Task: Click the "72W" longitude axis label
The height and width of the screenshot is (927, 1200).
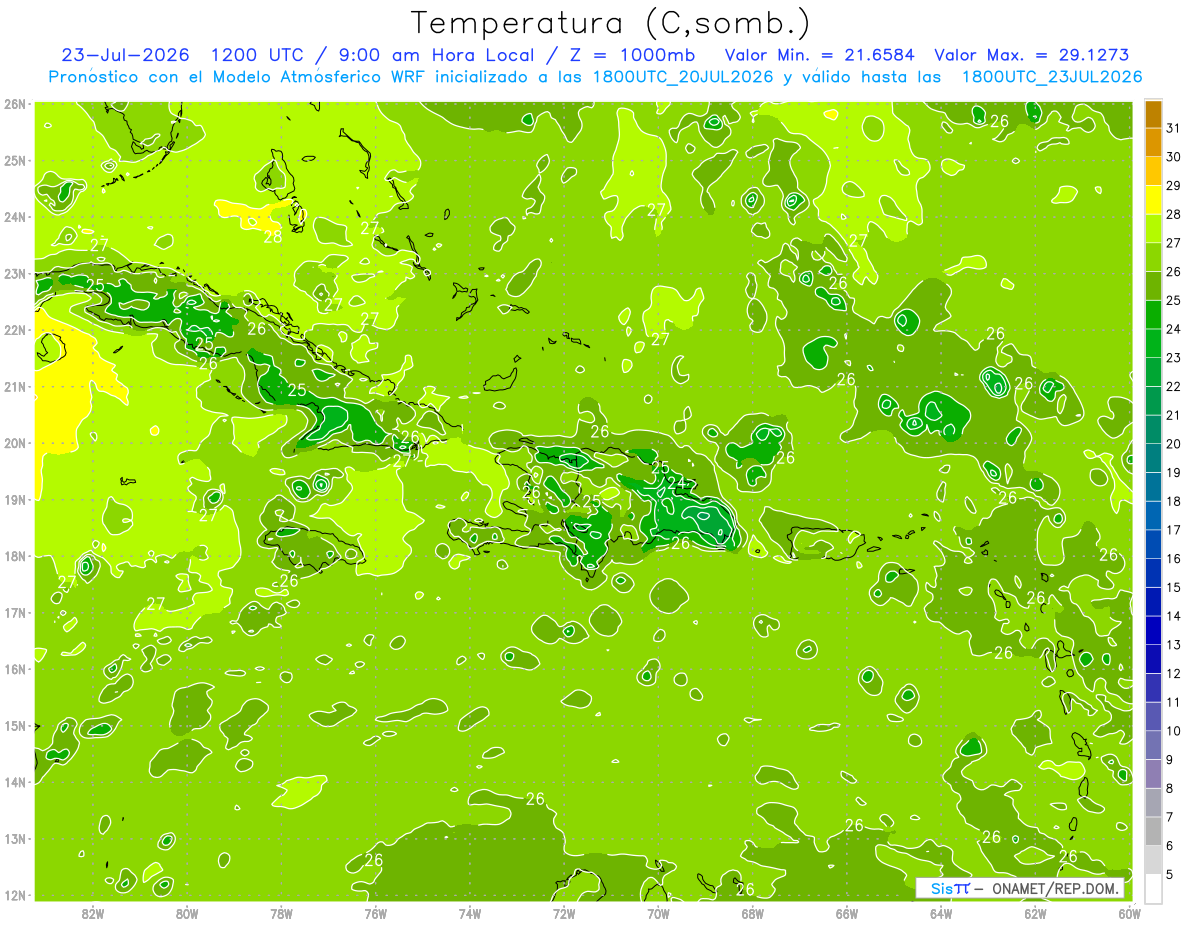Action: 564,912
